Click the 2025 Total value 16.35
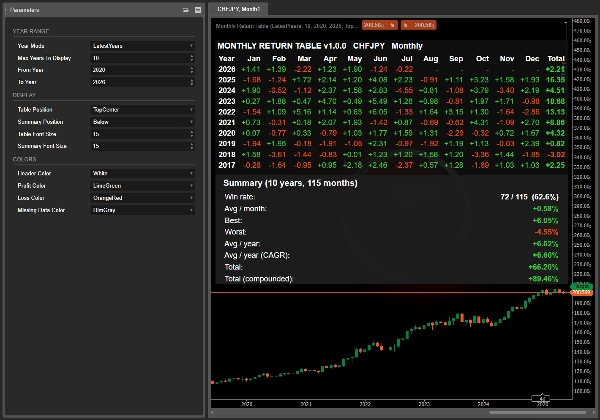This screenshot has width=600, height=420. click(555, 80)
